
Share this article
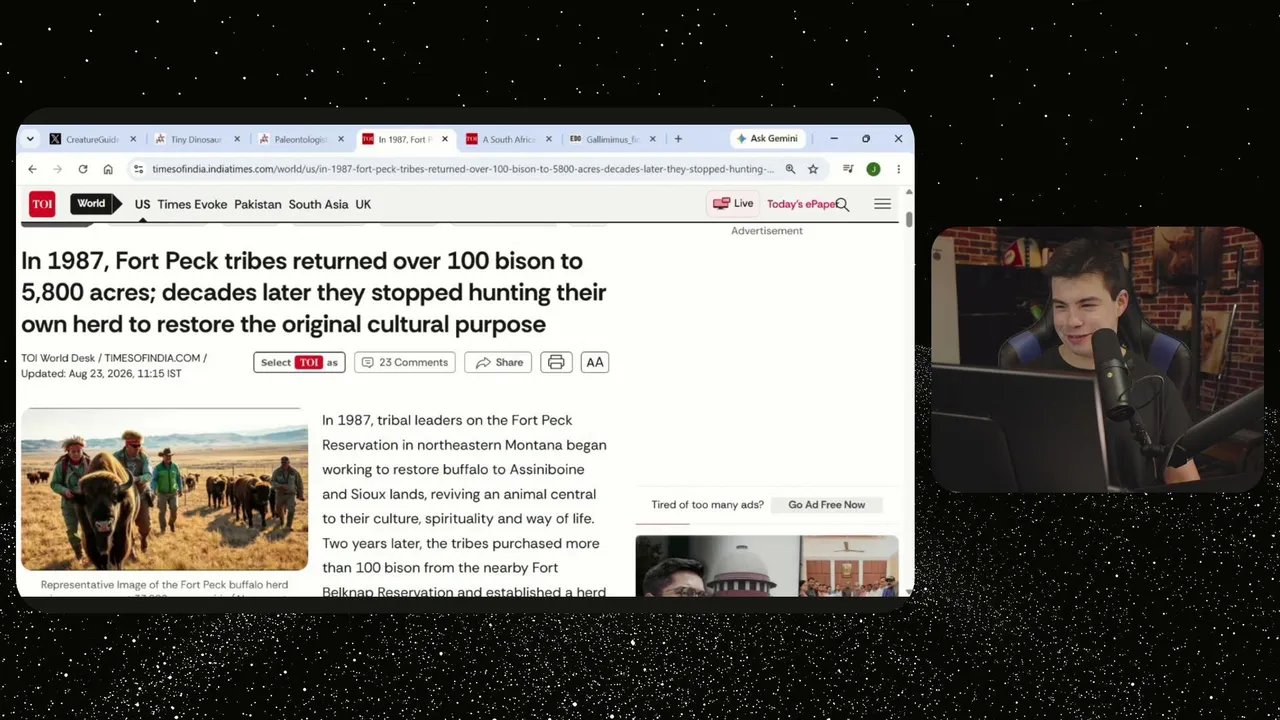(498, 362)
